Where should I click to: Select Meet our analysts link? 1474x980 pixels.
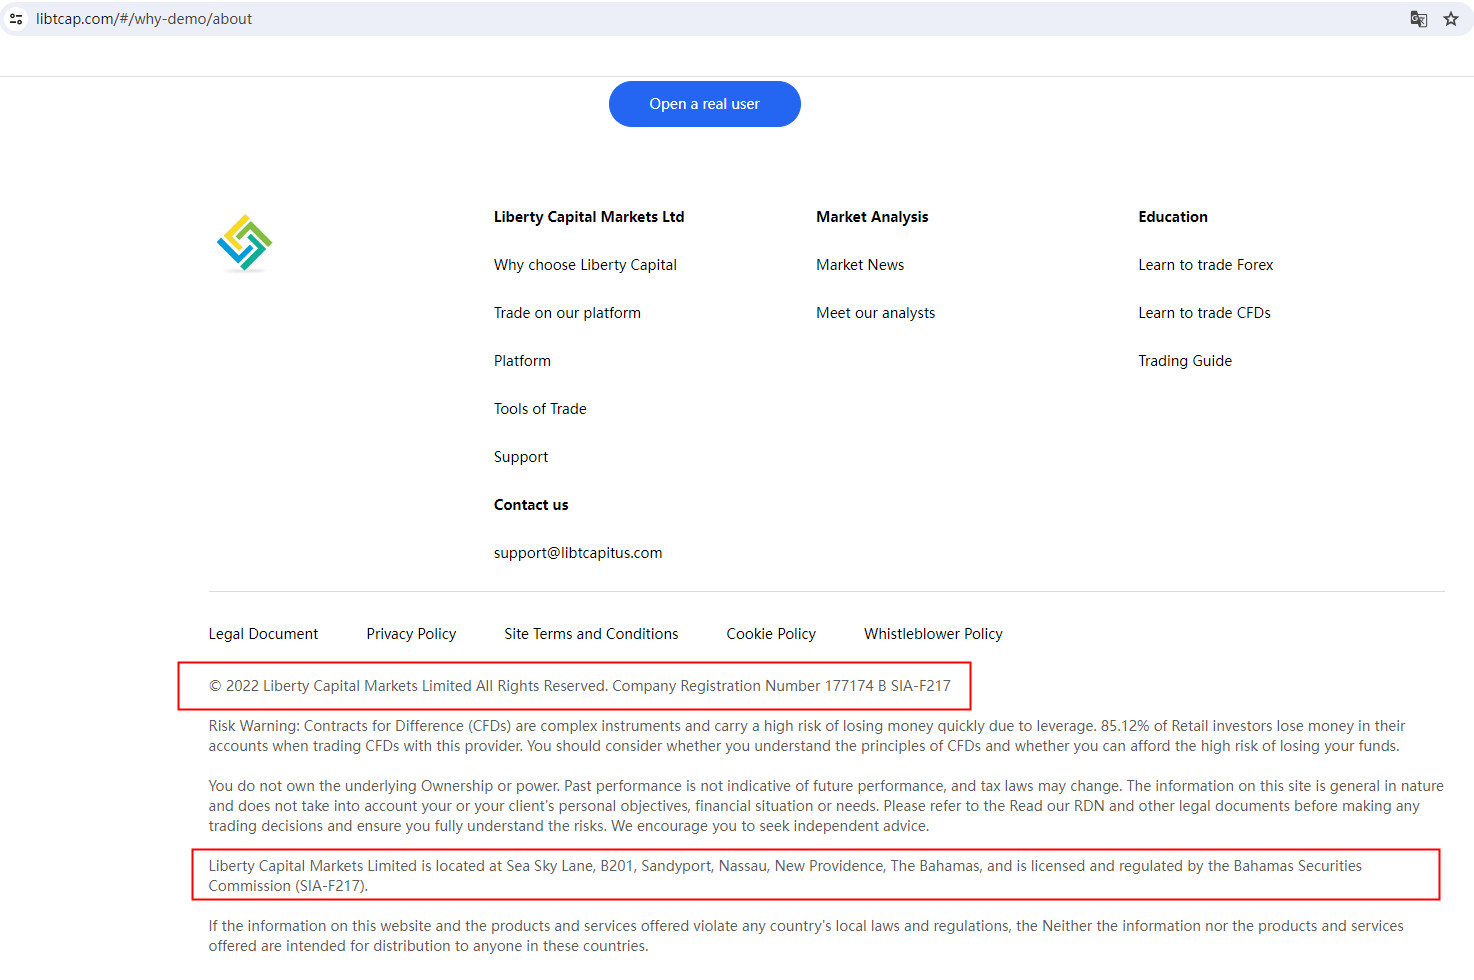click(x=876, y=313)
